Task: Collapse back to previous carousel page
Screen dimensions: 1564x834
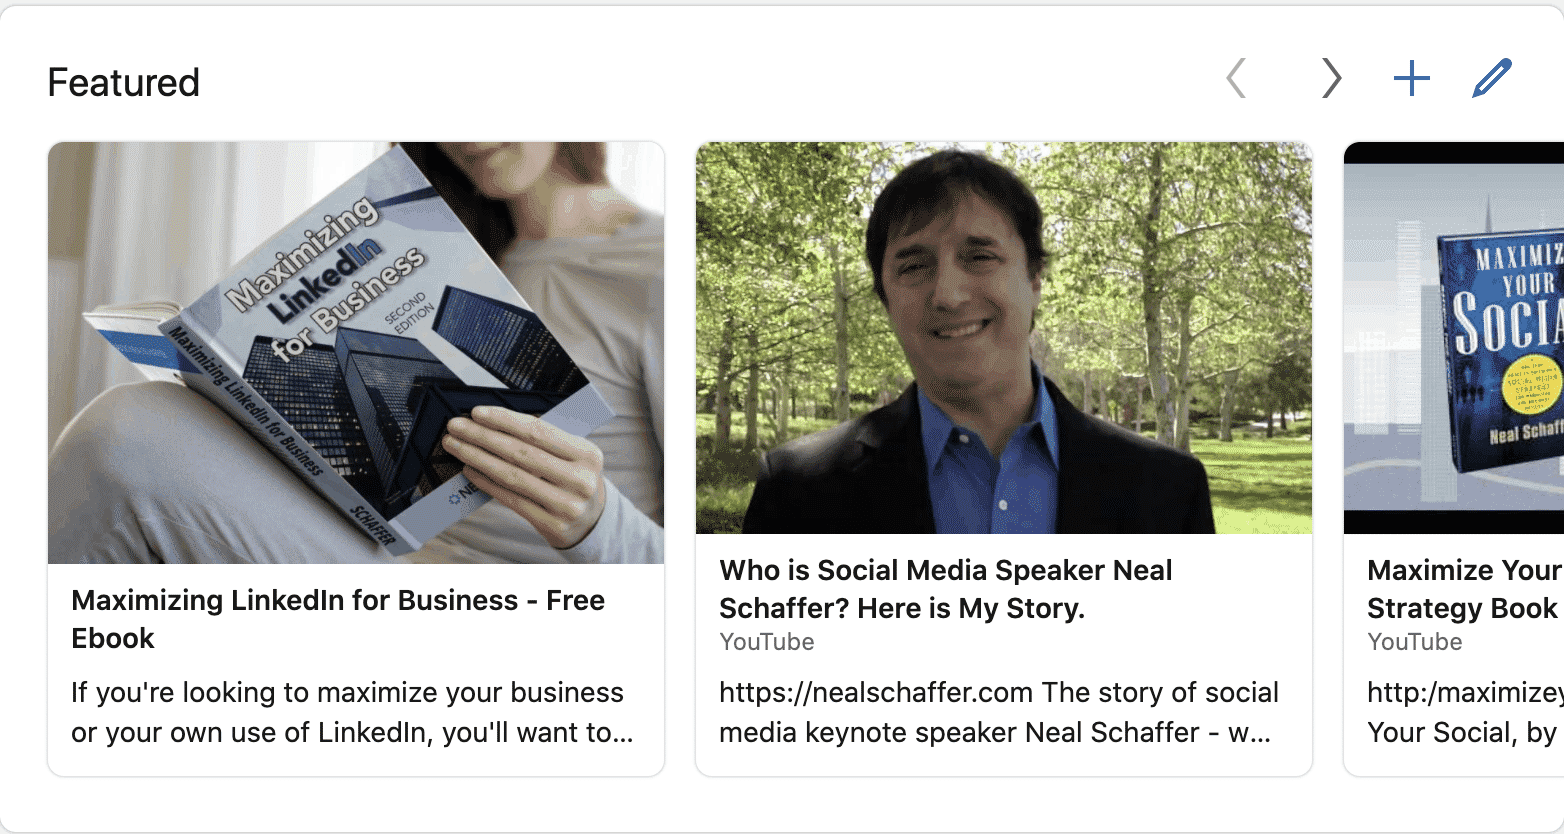Action: pyautogui.click(x=1237, y=78)
